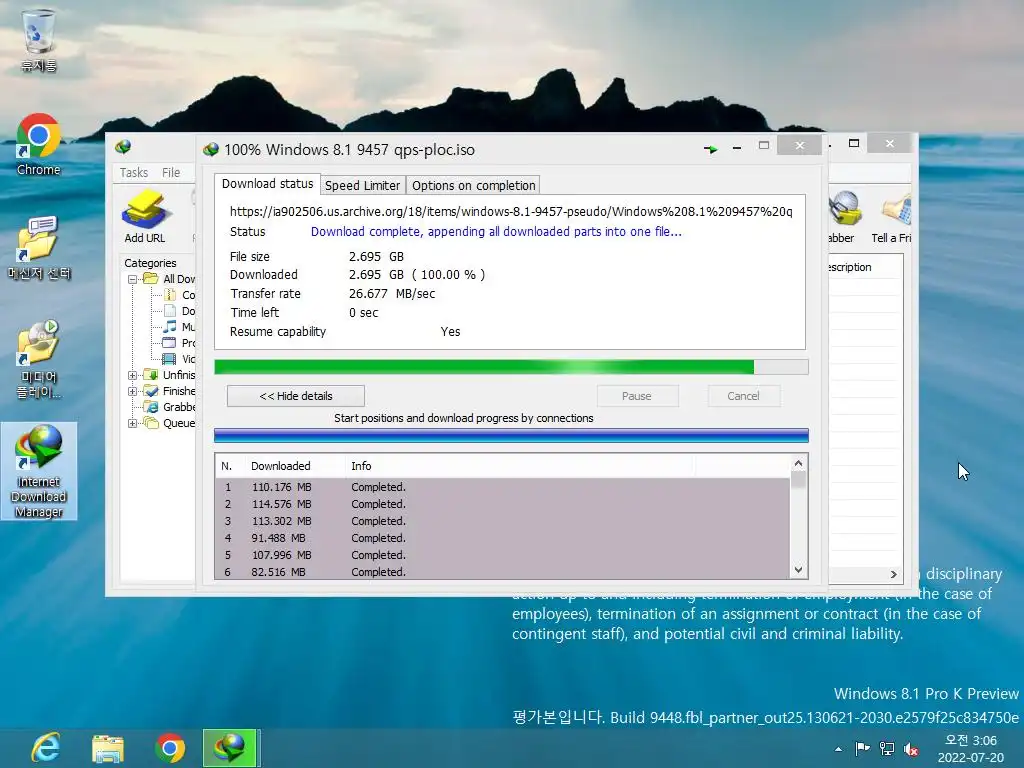Select connection row 91.488 MB

pyautogui.click(x=502, y=538)
